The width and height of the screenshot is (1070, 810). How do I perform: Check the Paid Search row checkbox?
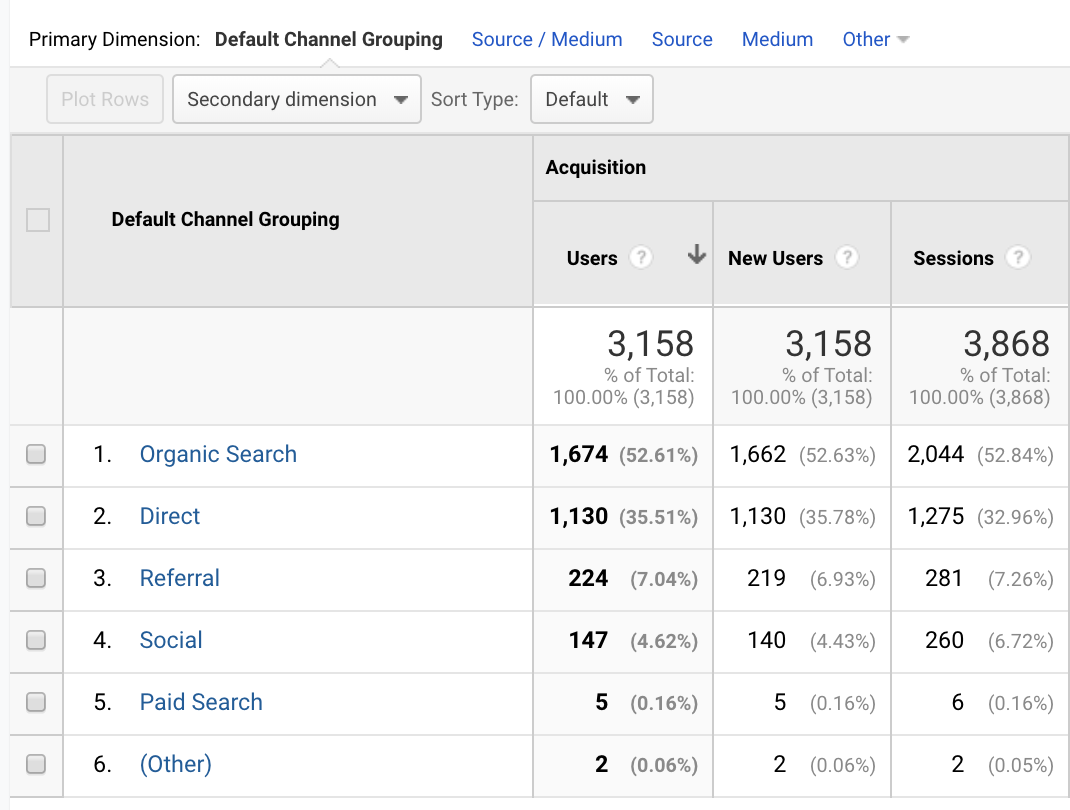click(36, 702)
